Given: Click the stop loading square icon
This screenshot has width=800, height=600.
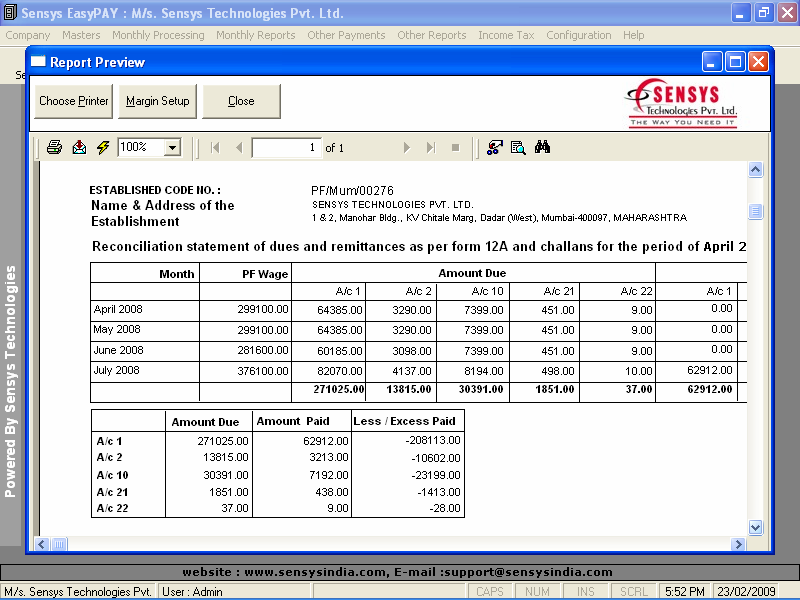Looking at the screenshot, I should click(456, 148).
